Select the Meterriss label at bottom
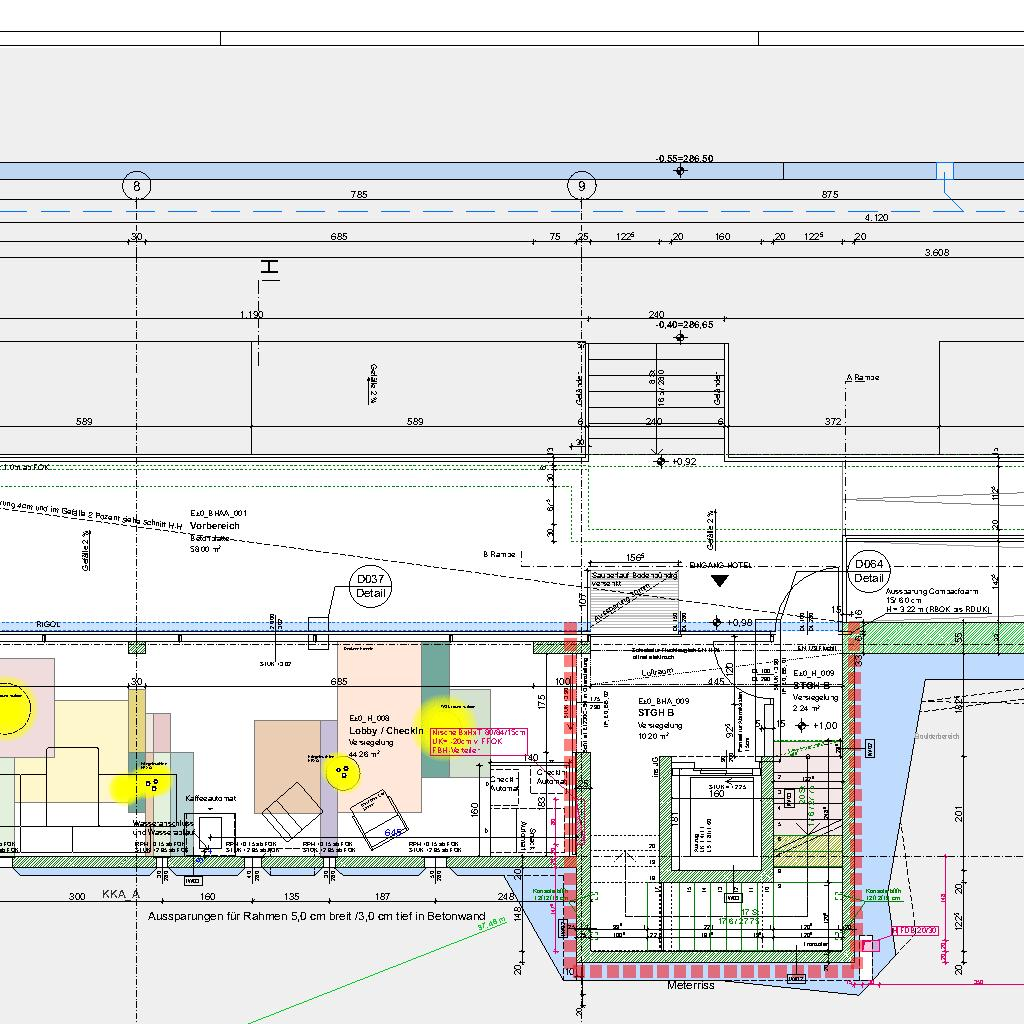 (691, 985)
